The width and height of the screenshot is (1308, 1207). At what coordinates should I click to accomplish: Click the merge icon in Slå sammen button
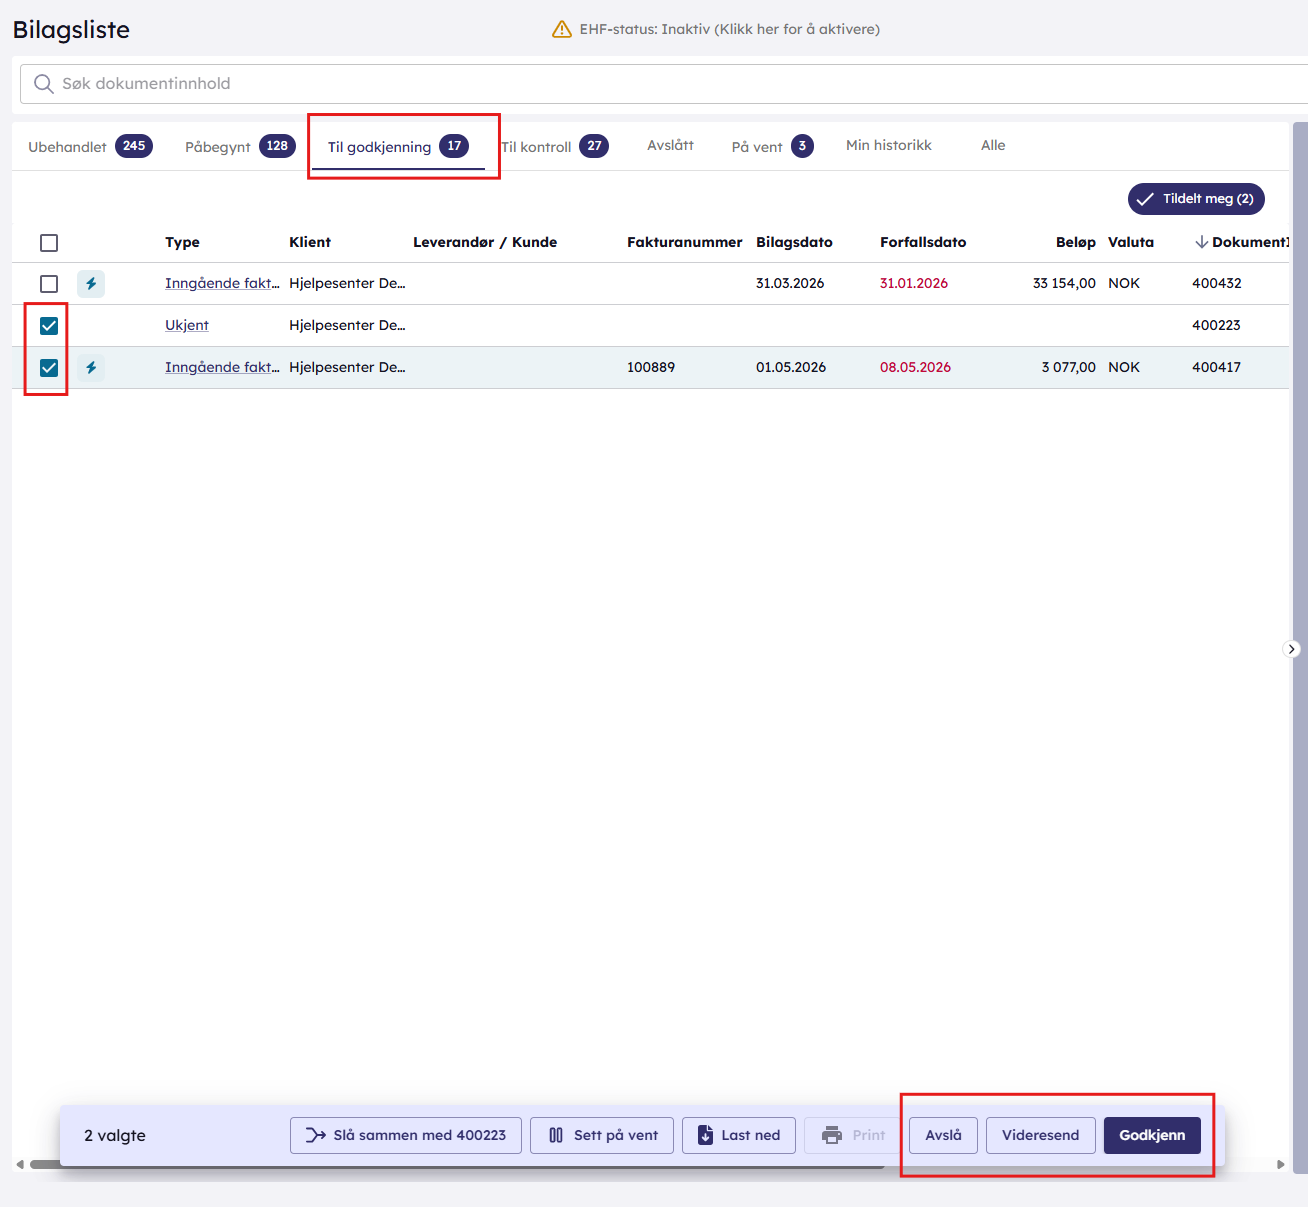coord(316,1135)
